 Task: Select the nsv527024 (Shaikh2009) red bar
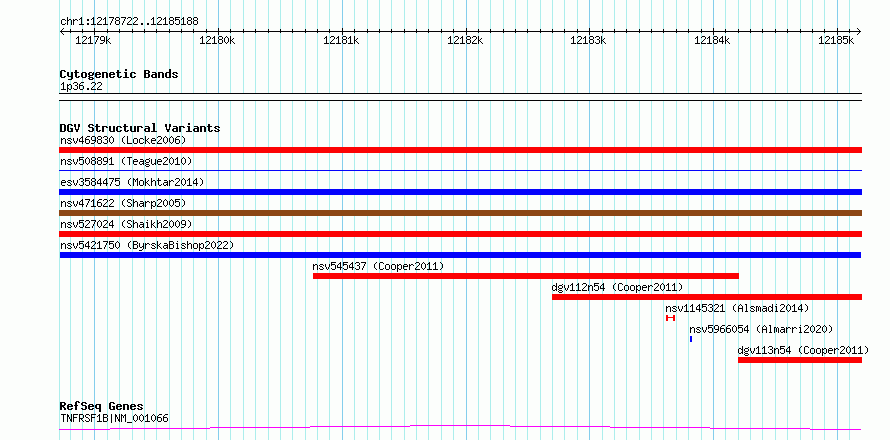point(460,234)
